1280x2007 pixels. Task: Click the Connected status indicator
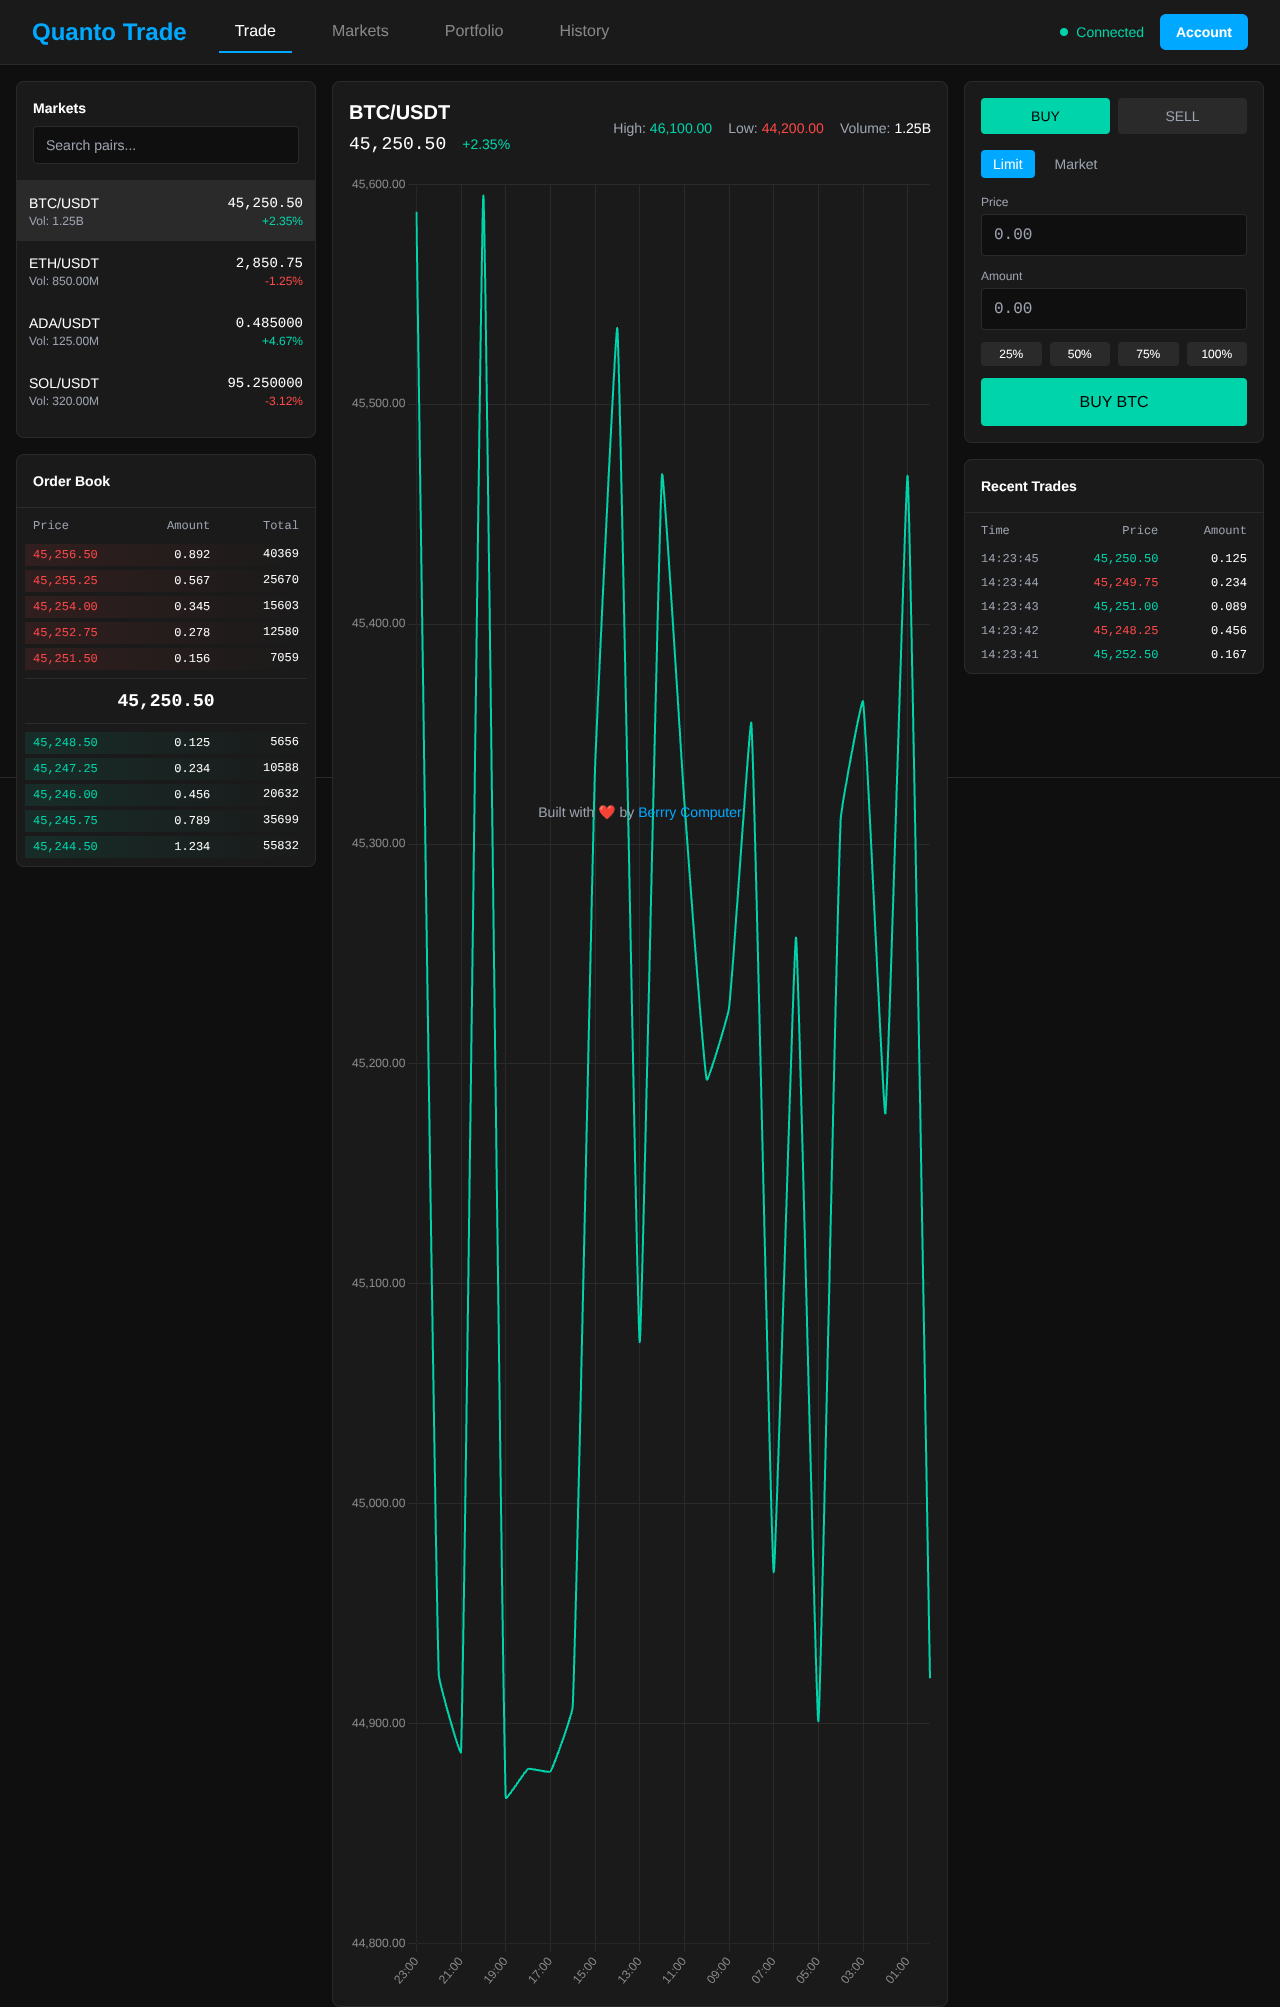click(x=1101, y=32)
